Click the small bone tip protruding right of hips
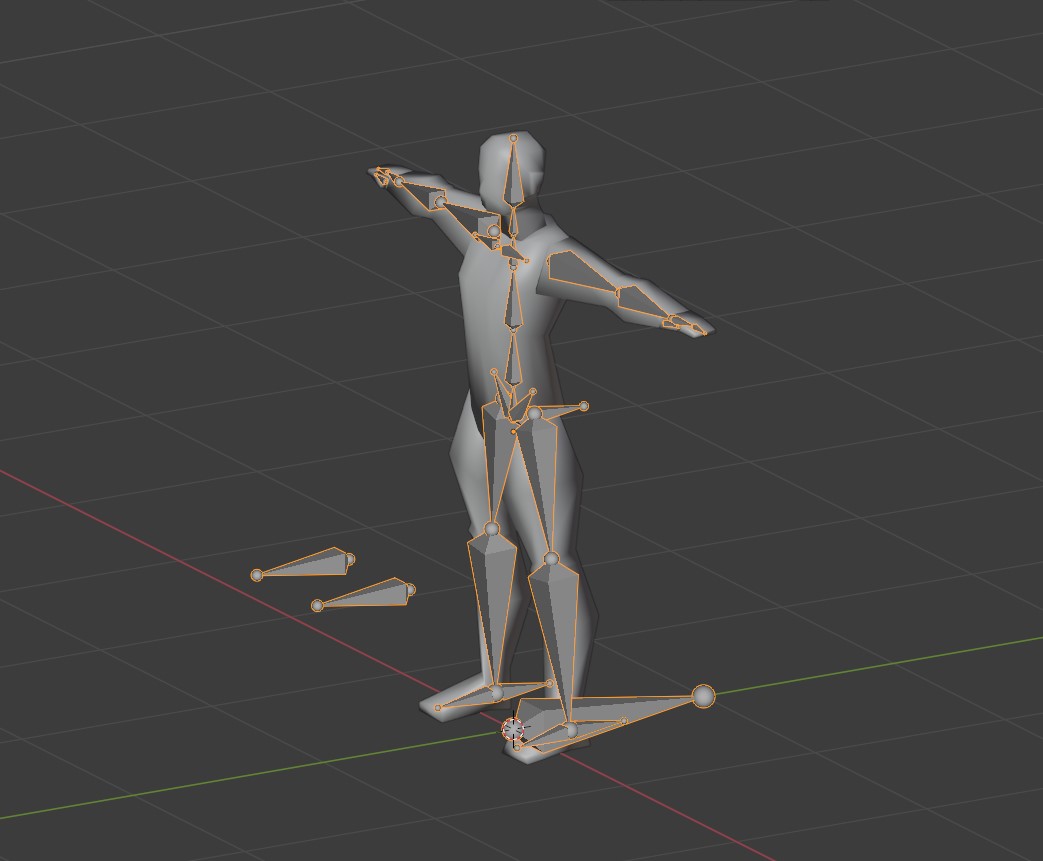 [584, 406]
